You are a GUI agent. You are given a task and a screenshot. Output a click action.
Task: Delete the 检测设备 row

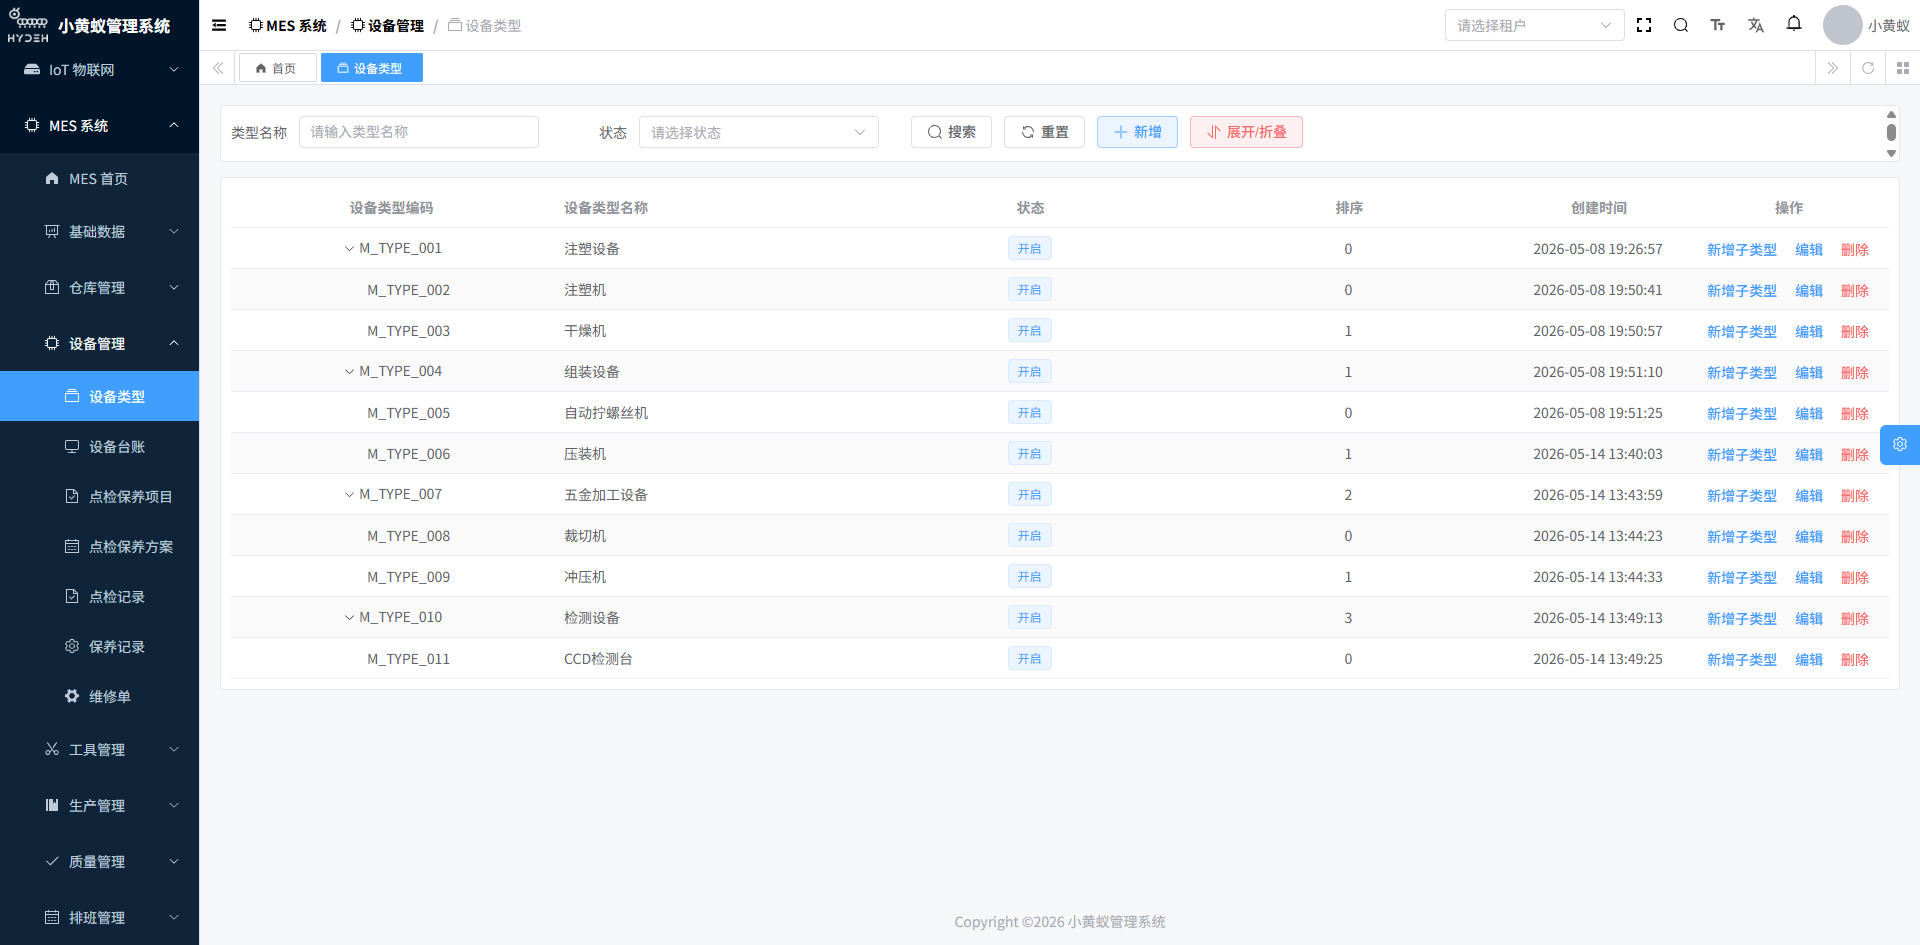coord(1855,619)
